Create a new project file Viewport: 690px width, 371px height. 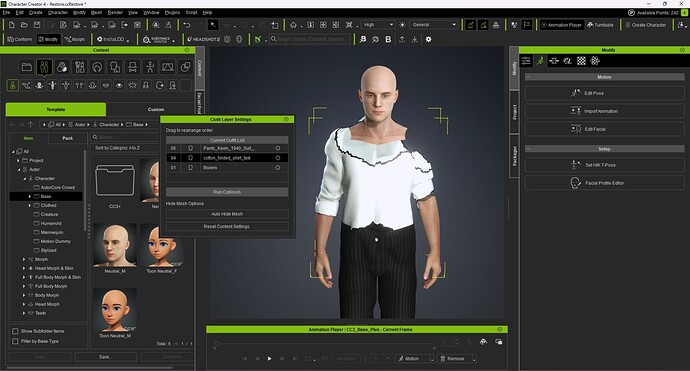tap(11, 25)
